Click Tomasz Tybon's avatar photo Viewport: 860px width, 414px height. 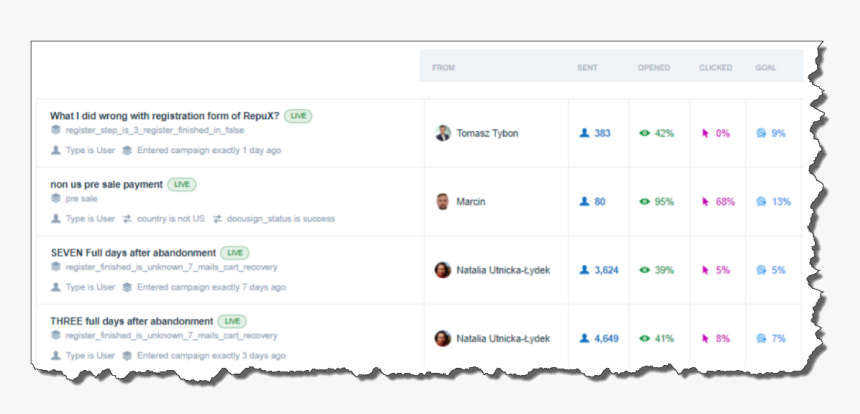tap(443, 133)
